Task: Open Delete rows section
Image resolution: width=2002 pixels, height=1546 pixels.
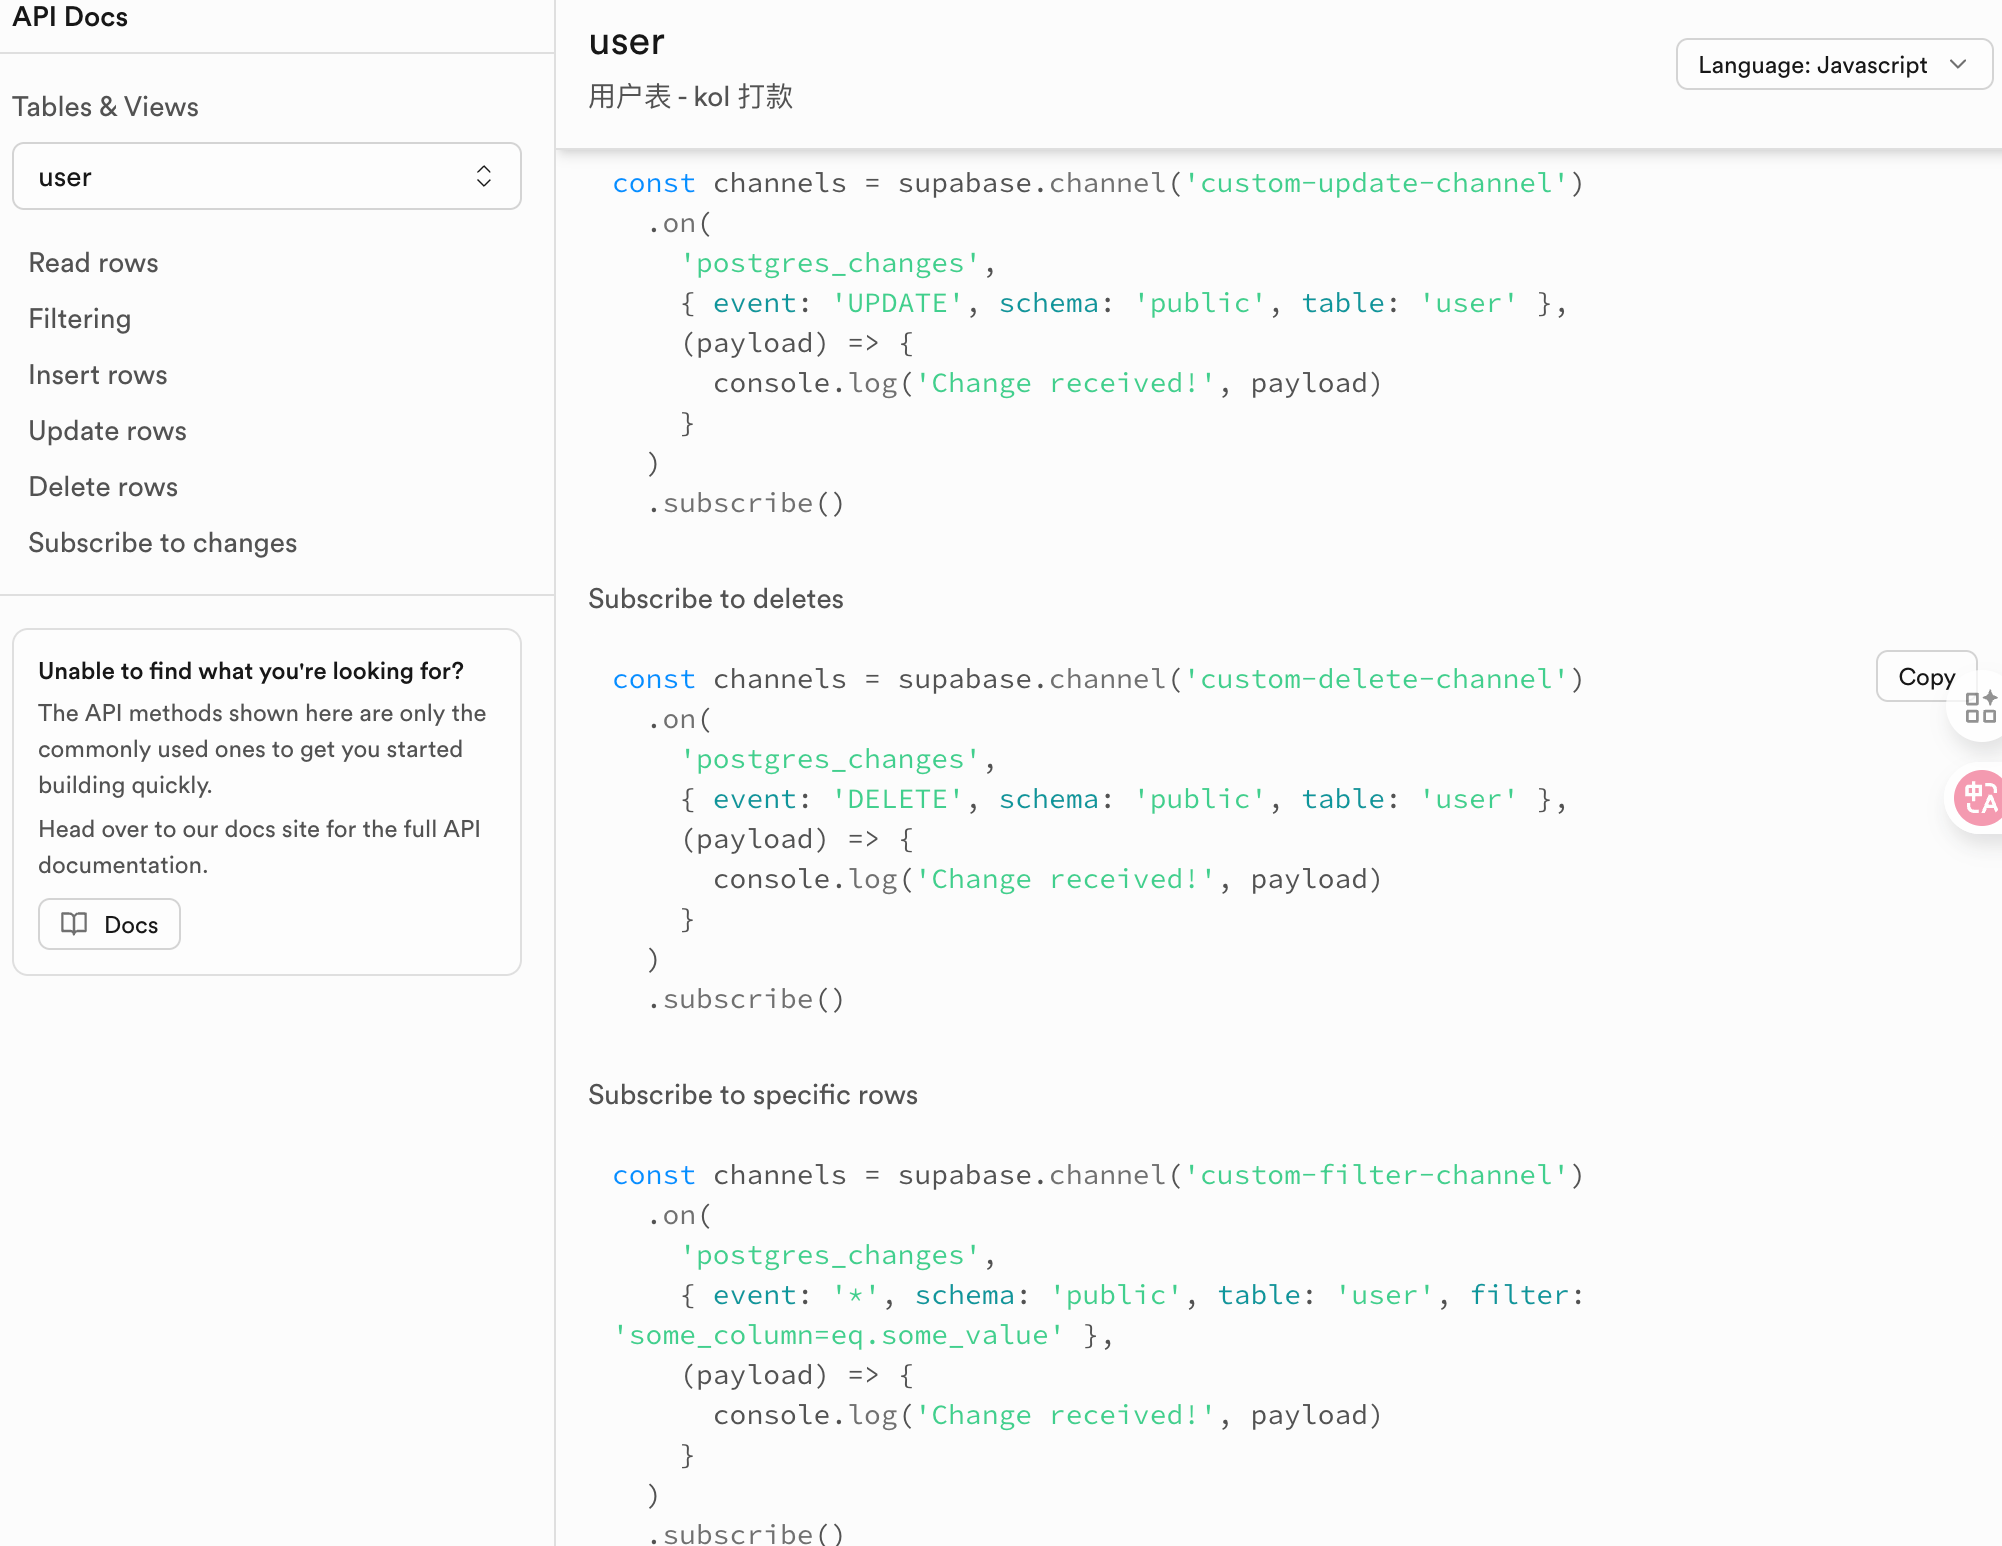Action: pos(103,487)
